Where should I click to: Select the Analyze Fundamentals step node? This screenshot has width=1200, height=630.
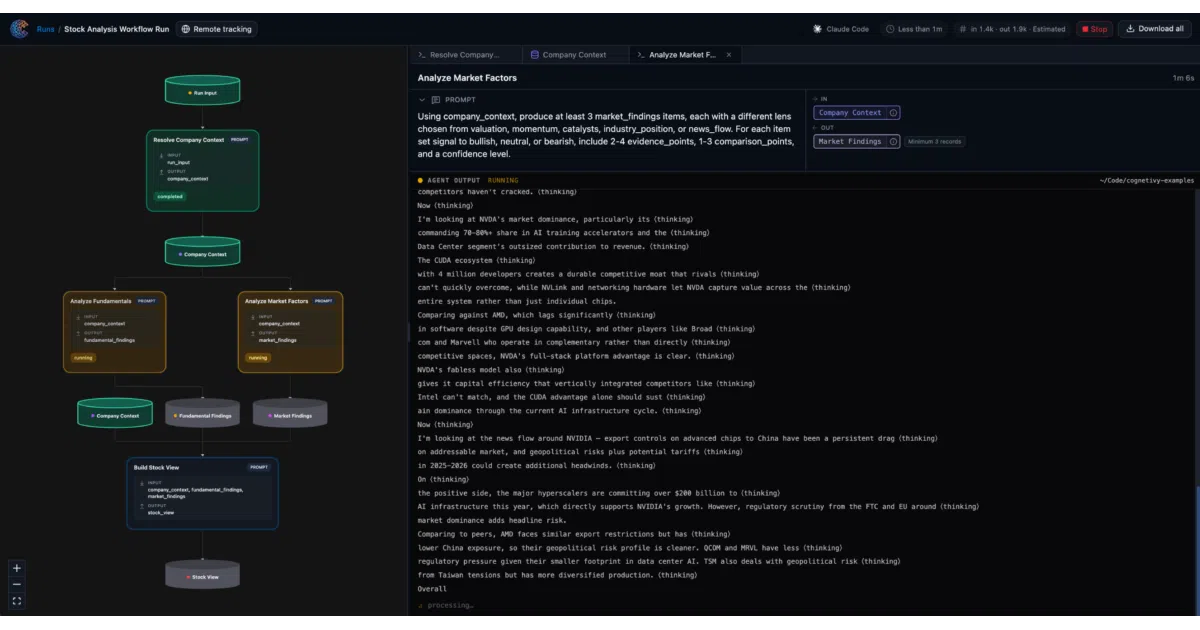[x=115, y=332]
